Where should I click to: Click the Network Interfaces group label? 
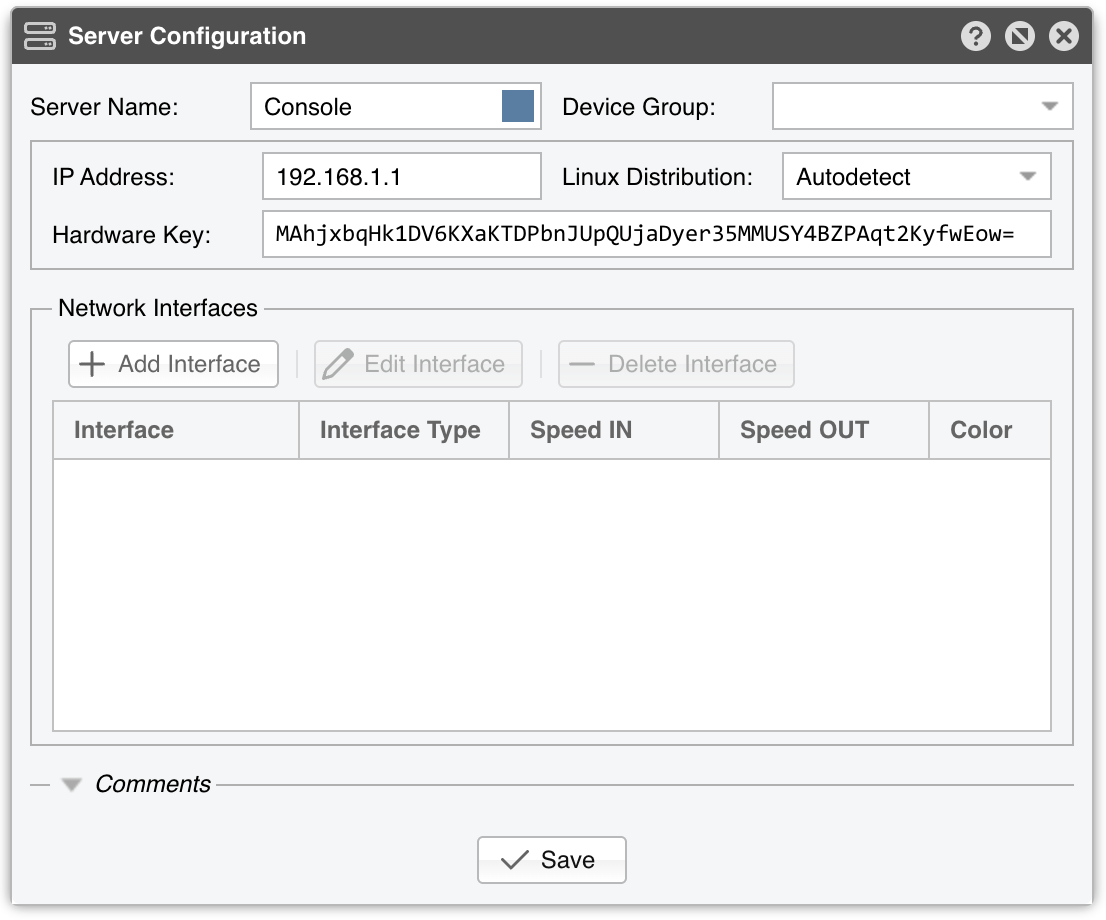point(158,308)
